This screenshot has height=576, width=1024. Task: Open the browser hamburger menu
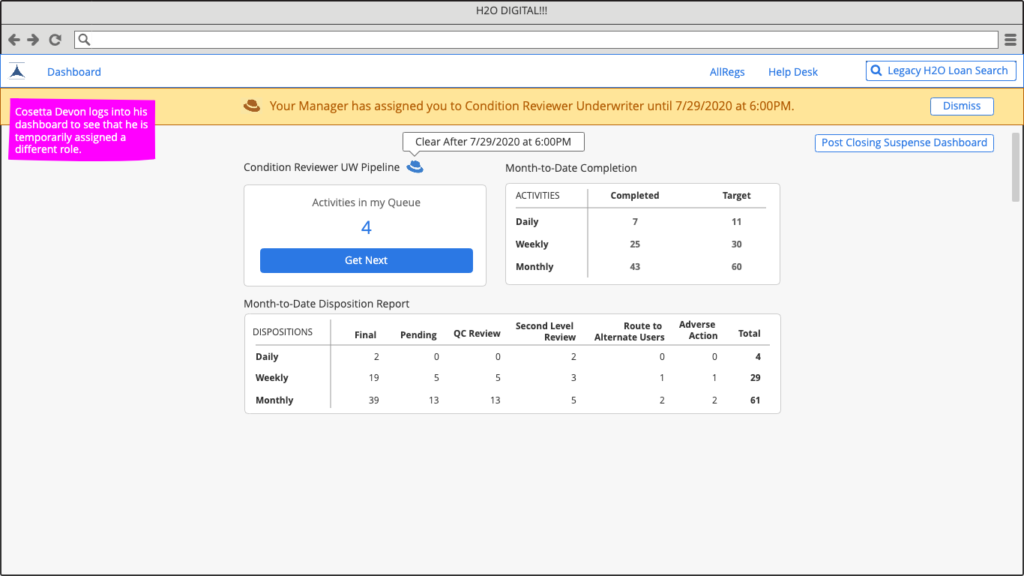pos(1010,40)
